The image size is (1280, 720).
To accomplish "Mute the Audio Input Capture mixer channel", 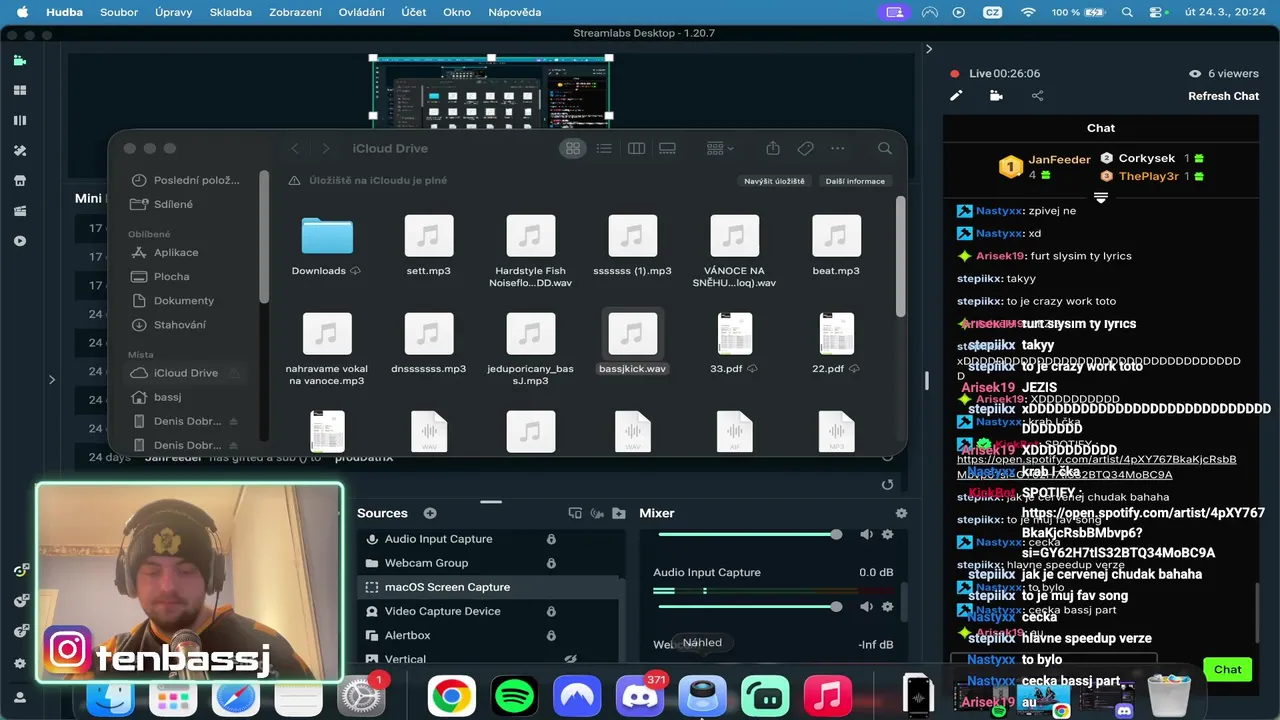I will 866,607.
